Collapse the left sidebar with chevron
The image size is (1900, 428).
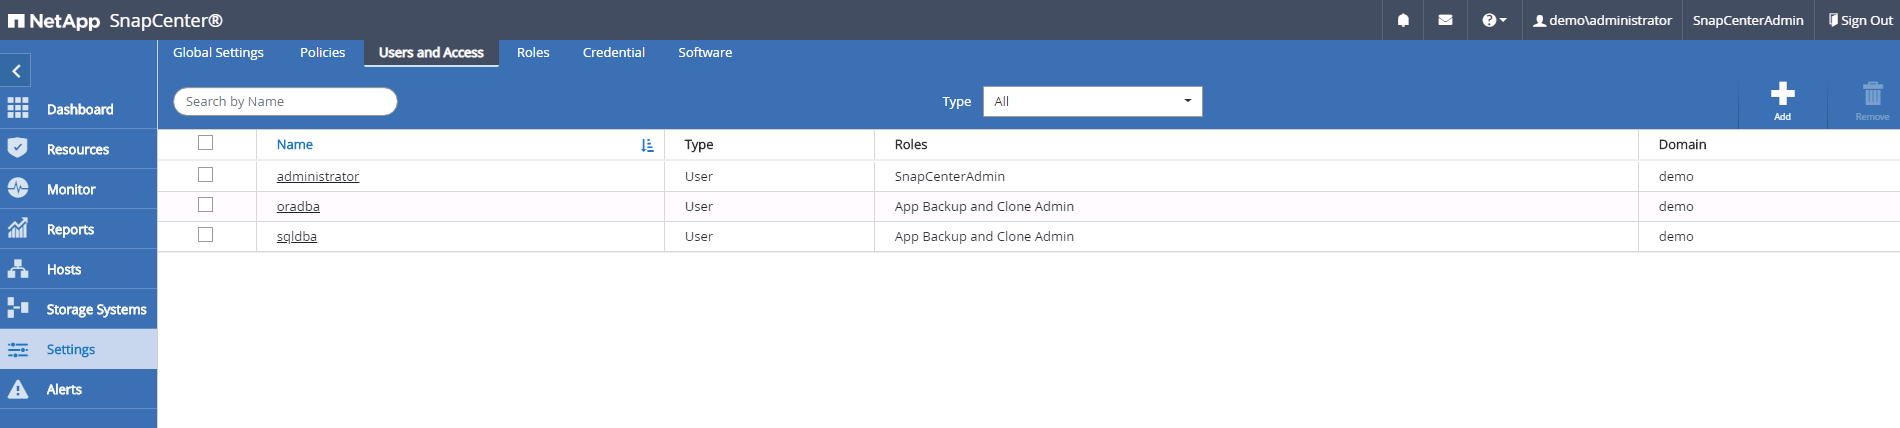[16, 71]
